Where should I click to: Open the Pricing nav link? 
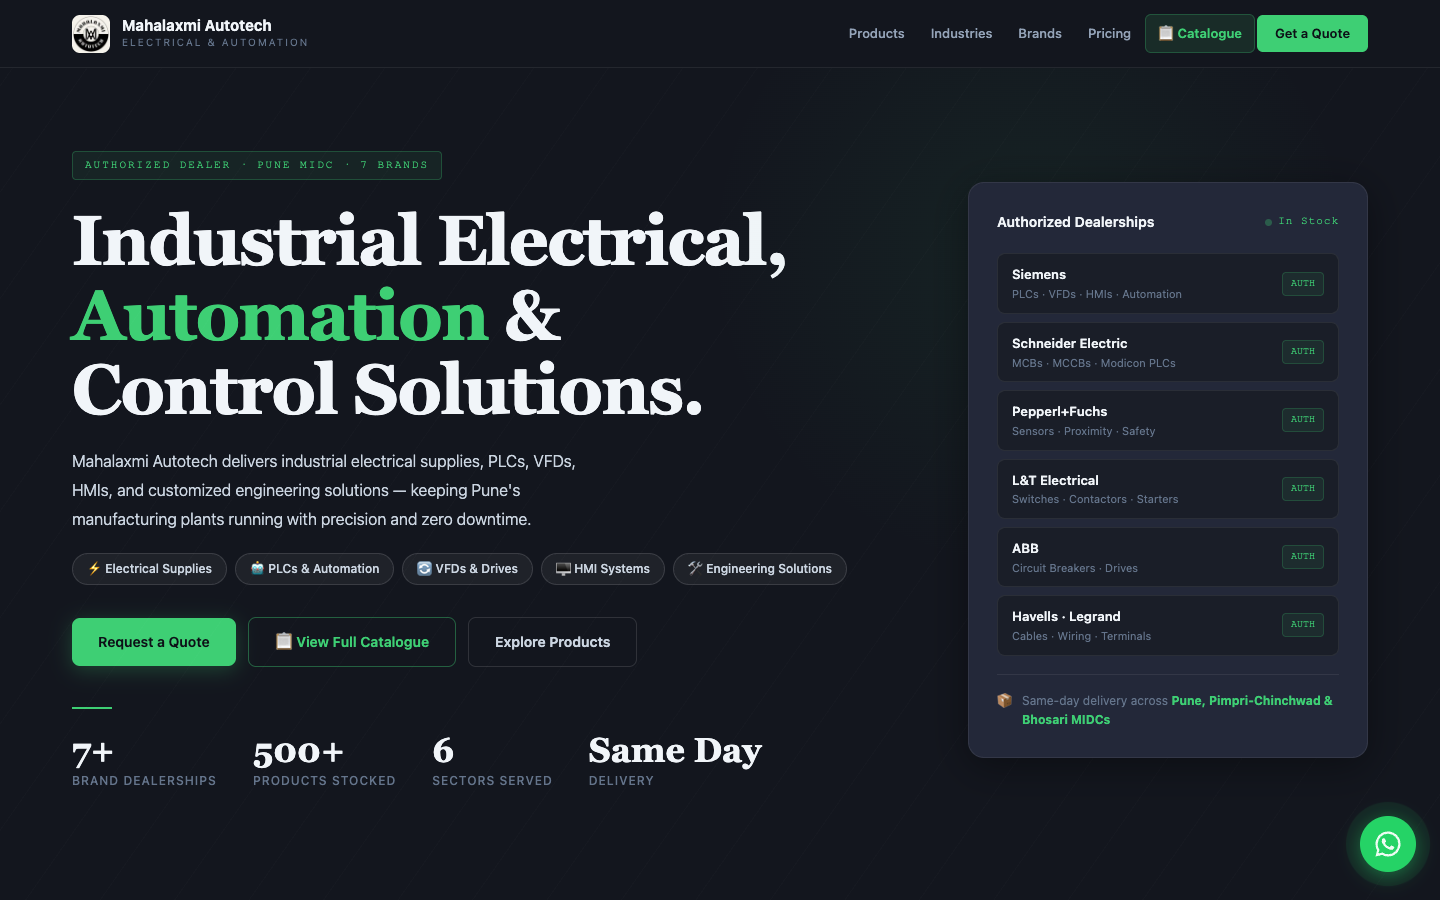coord(1109,34)
